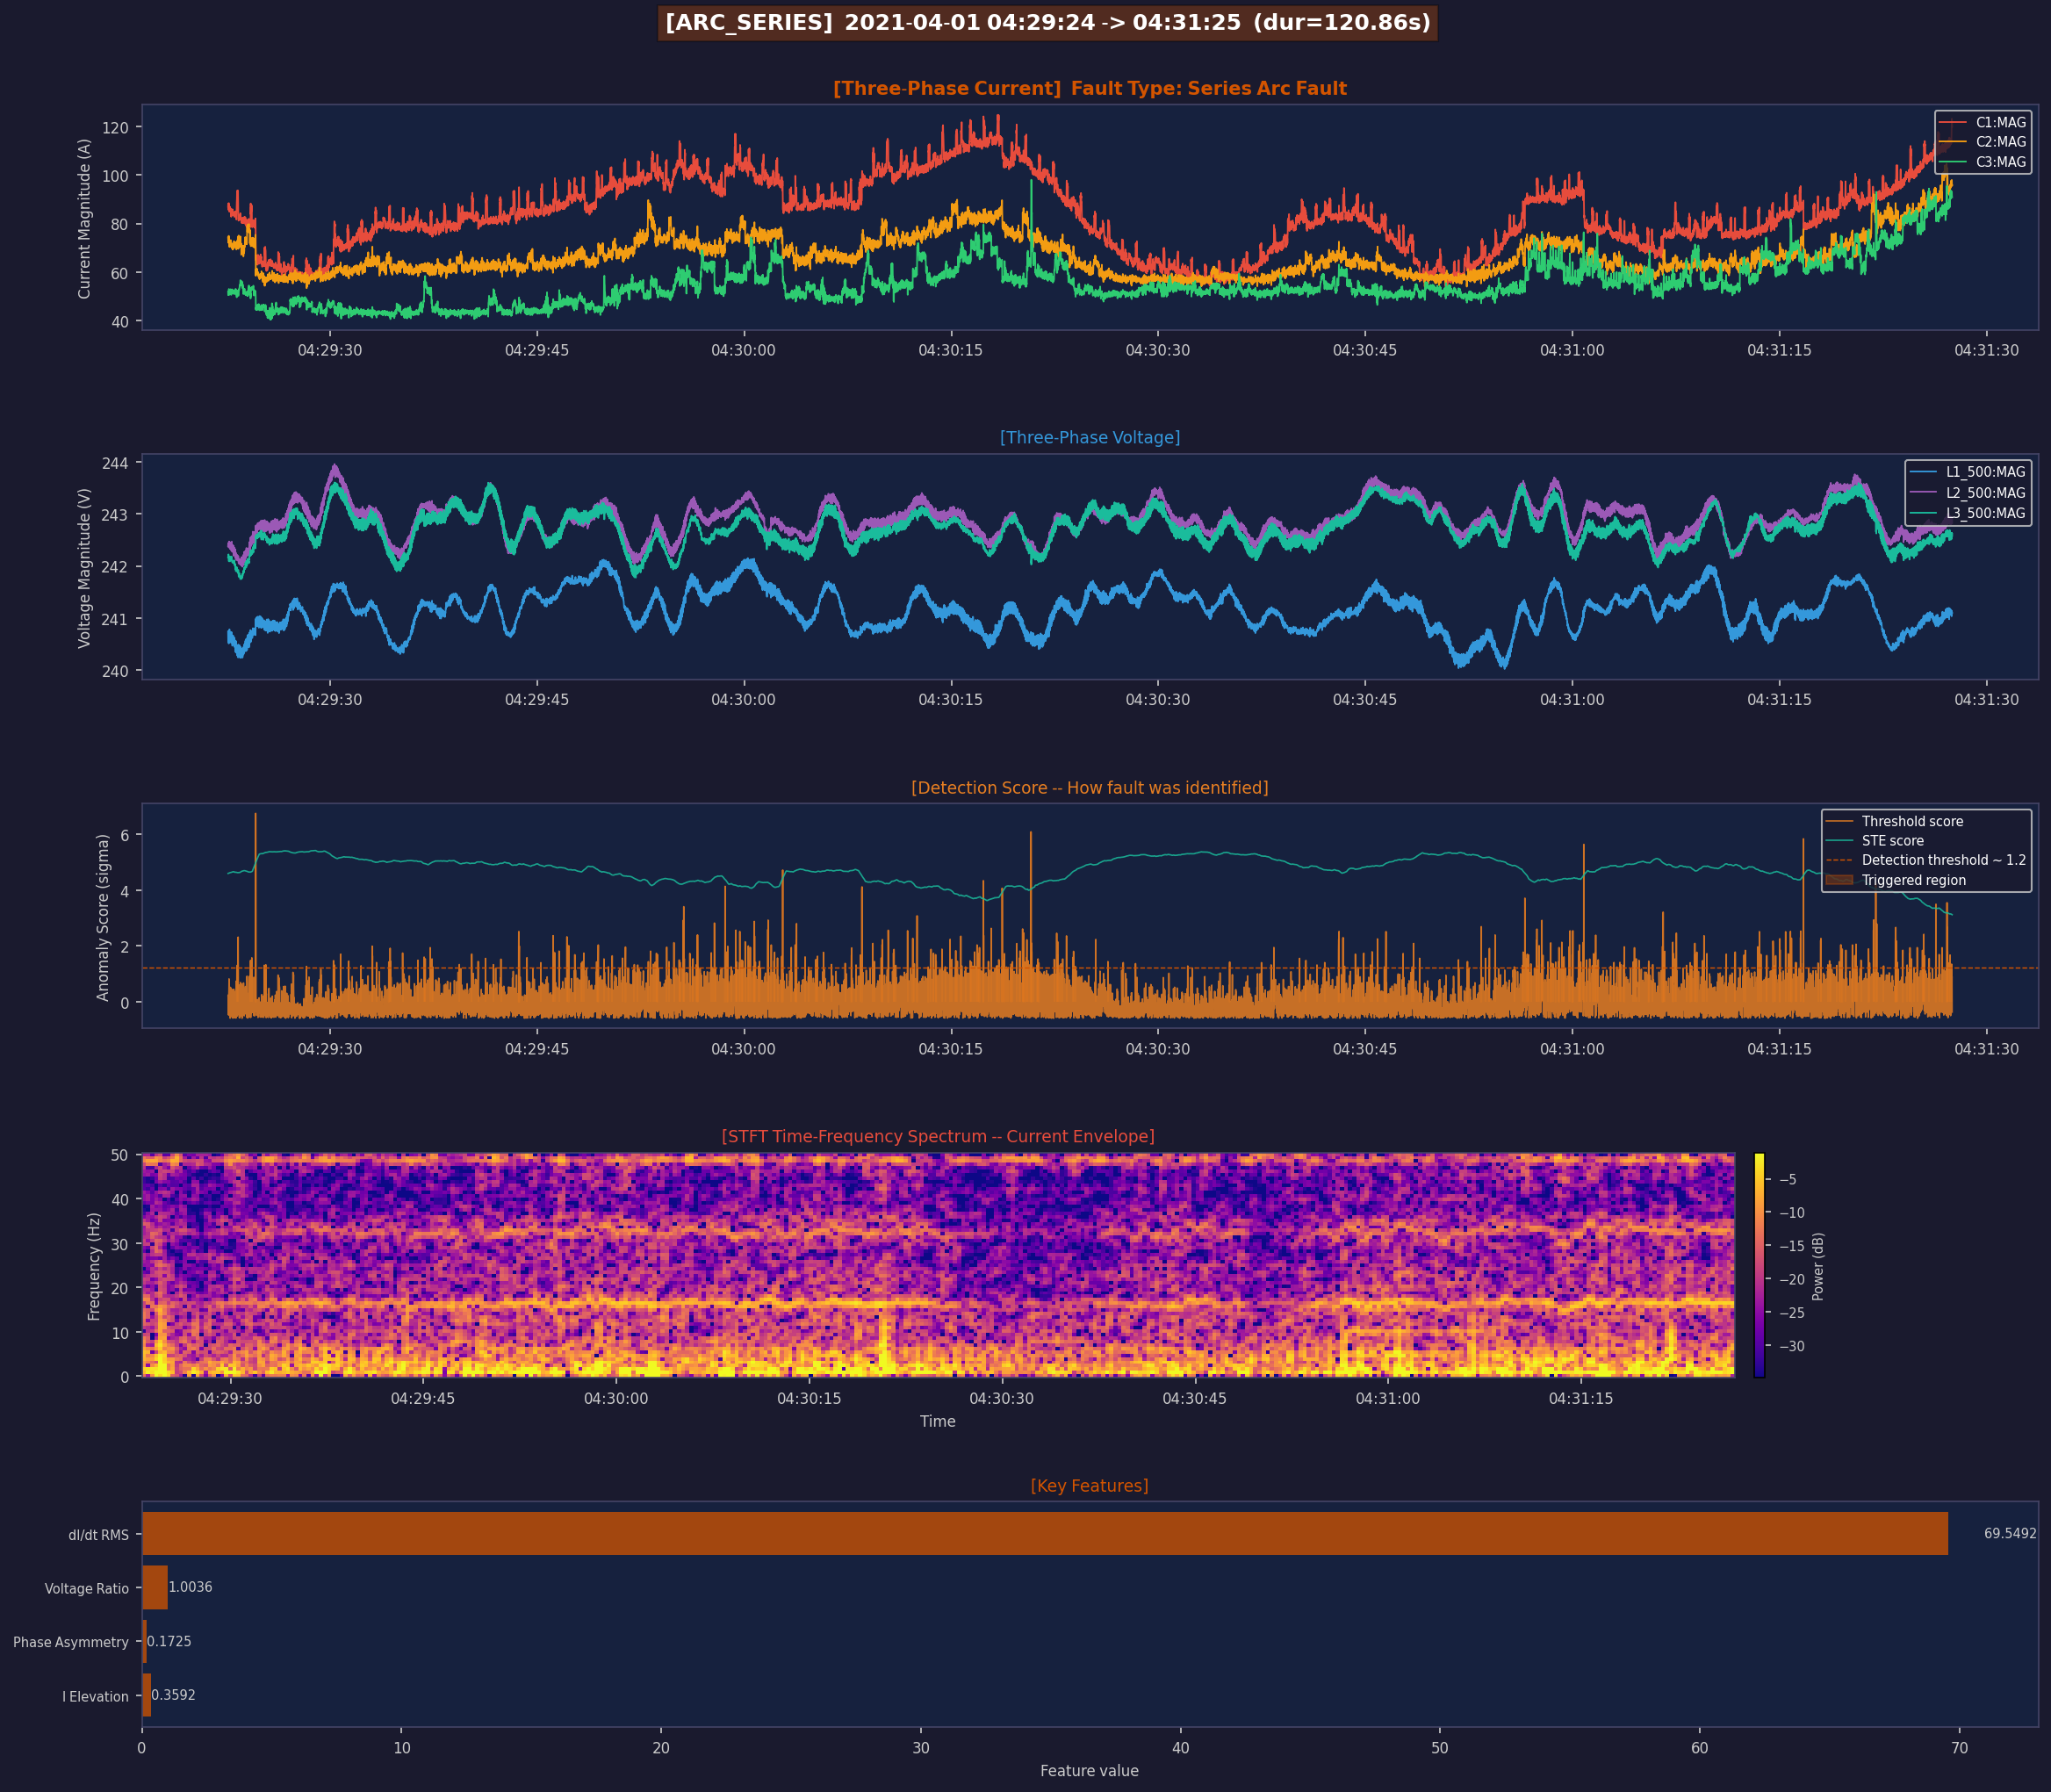This screenshot has width=2051, height=1792.
Task: Click the Detection threshold ~ 1.2 legend item
Action: tap(1943, 860)
